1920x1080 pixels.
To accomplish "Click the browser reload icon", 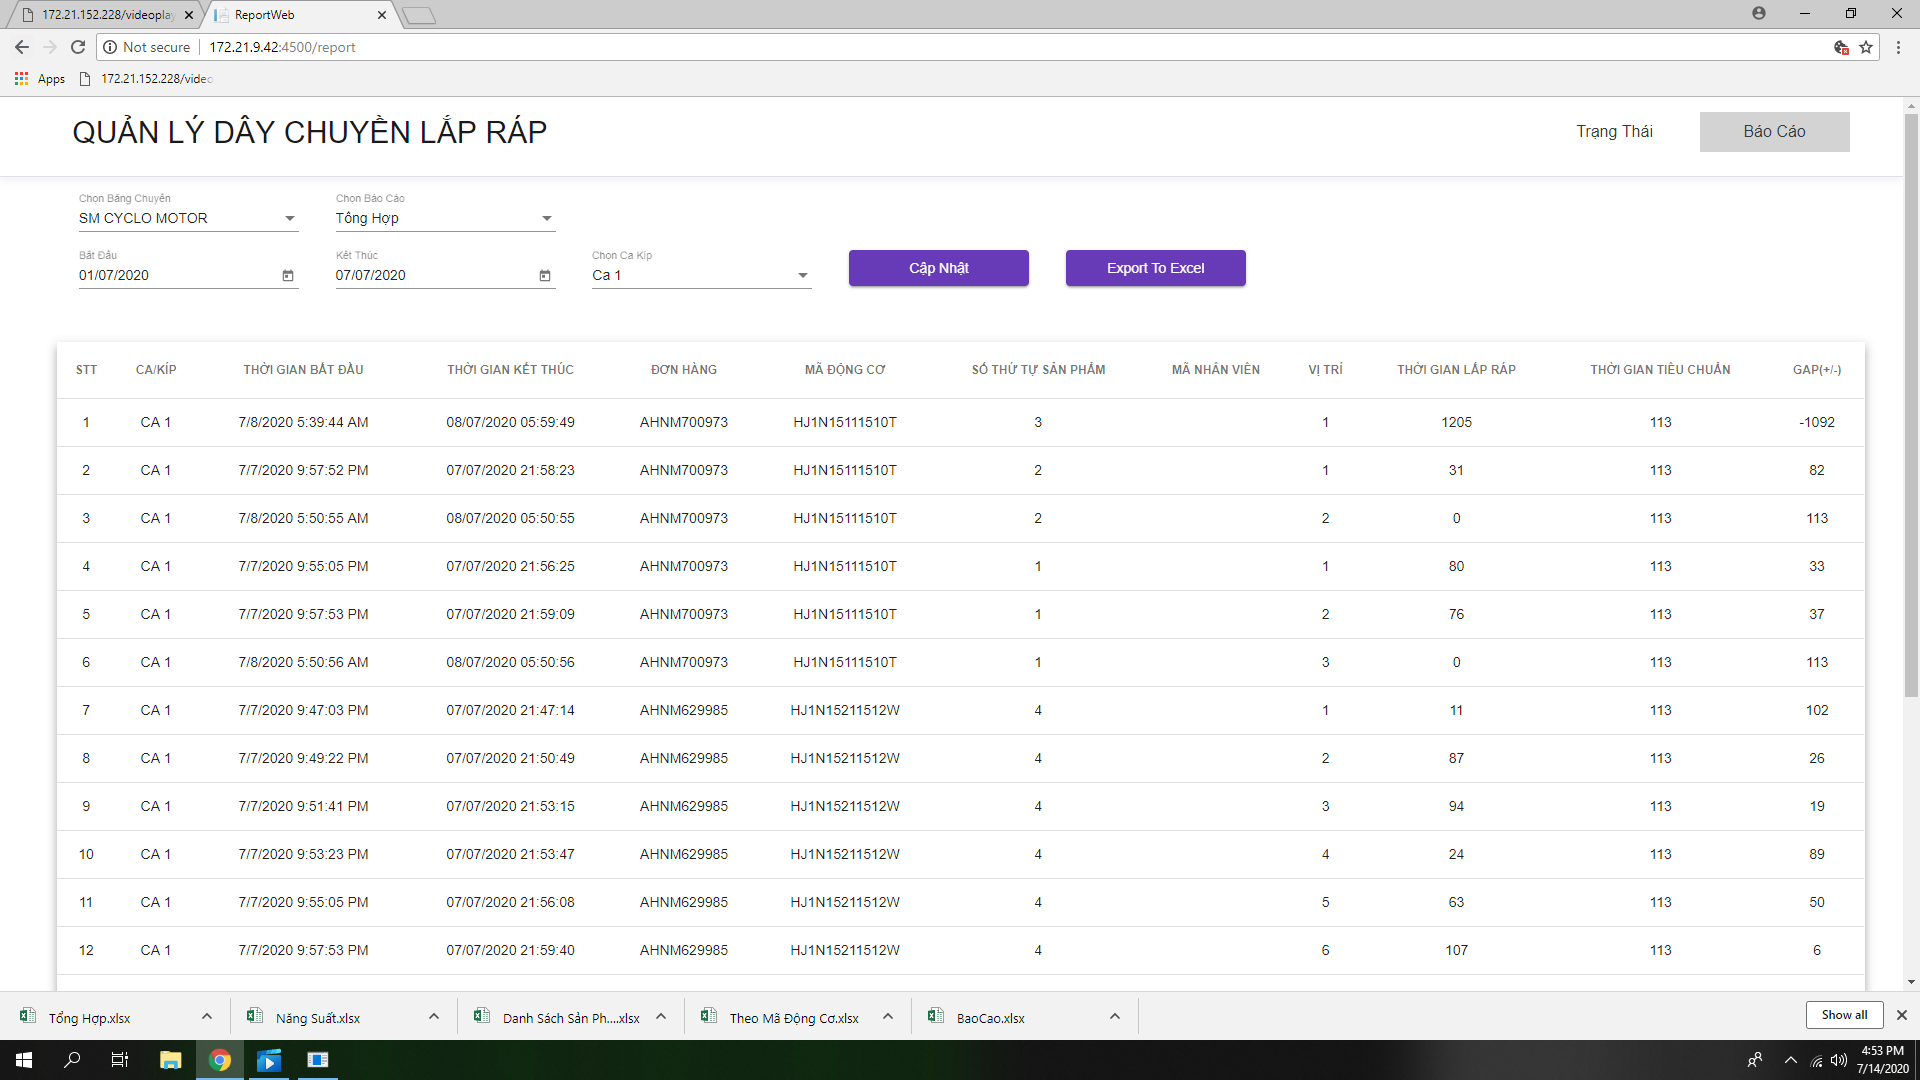I will click(78, 47).
